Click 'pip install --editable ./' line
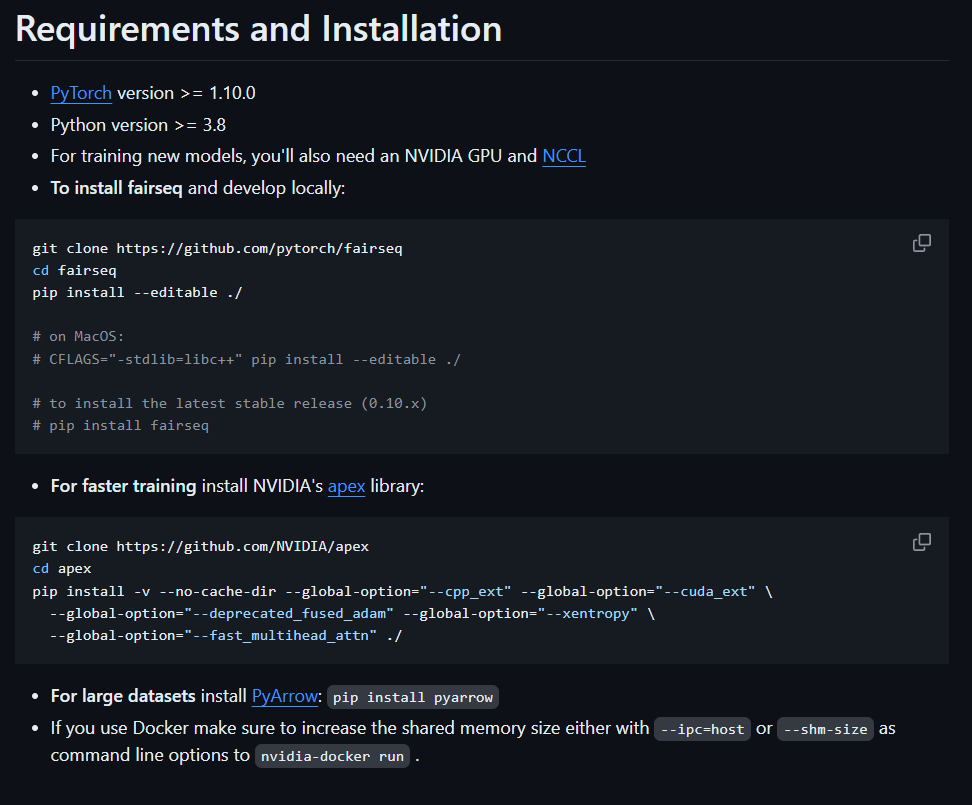 [138, 293]
